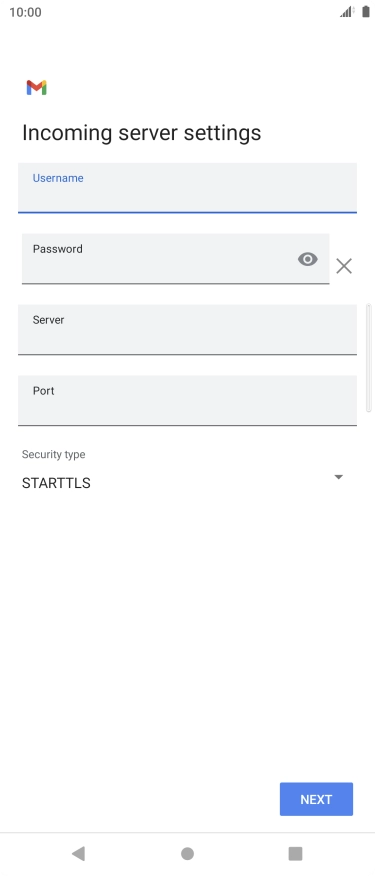
Task: Tap the Android home circle button
Action: [x=187, y=853]
